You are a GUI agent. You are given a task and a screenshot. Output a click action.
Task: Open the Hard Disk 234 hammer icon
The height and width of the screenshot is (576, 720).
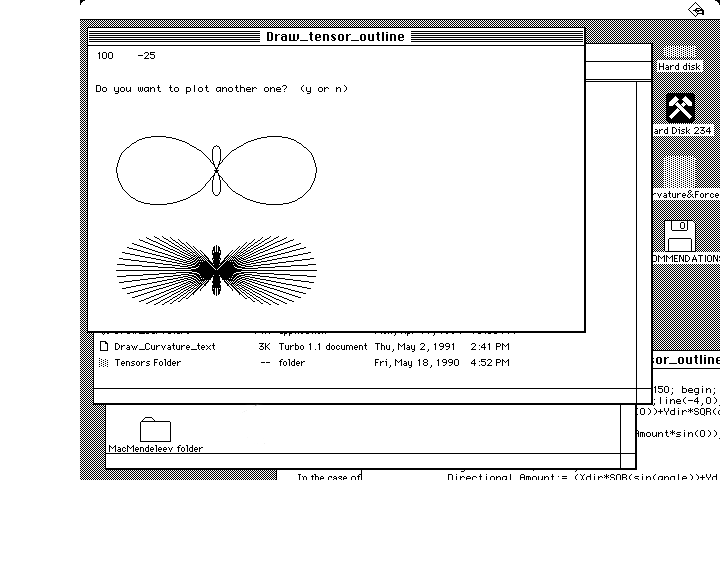tap(681, 107)
